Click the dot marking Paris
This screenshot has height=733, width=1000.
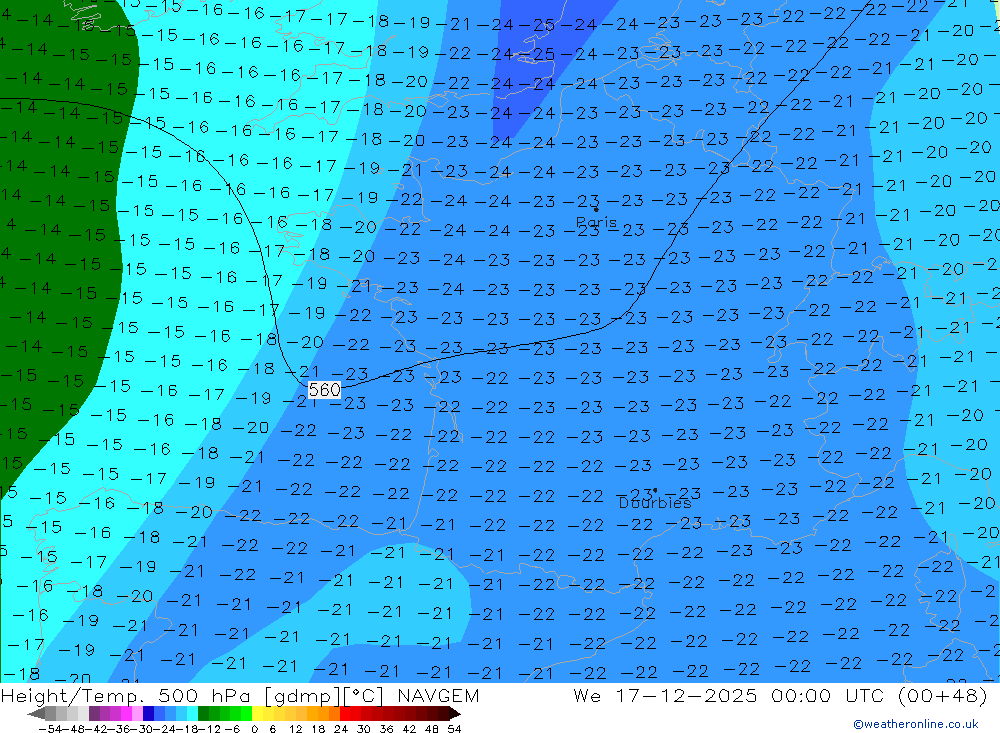point(596,209)
